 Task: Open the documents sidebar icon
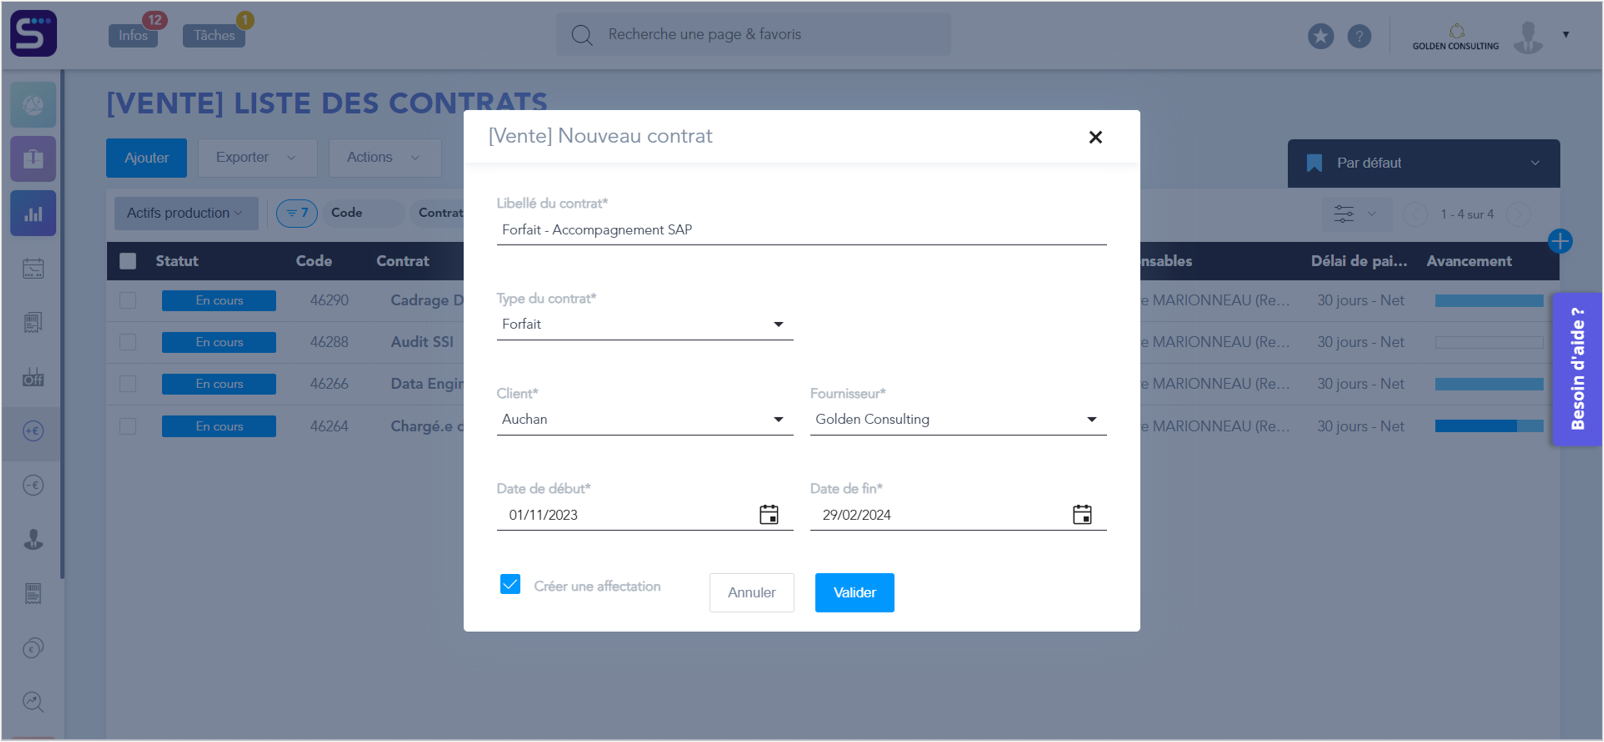click(33, 322)
